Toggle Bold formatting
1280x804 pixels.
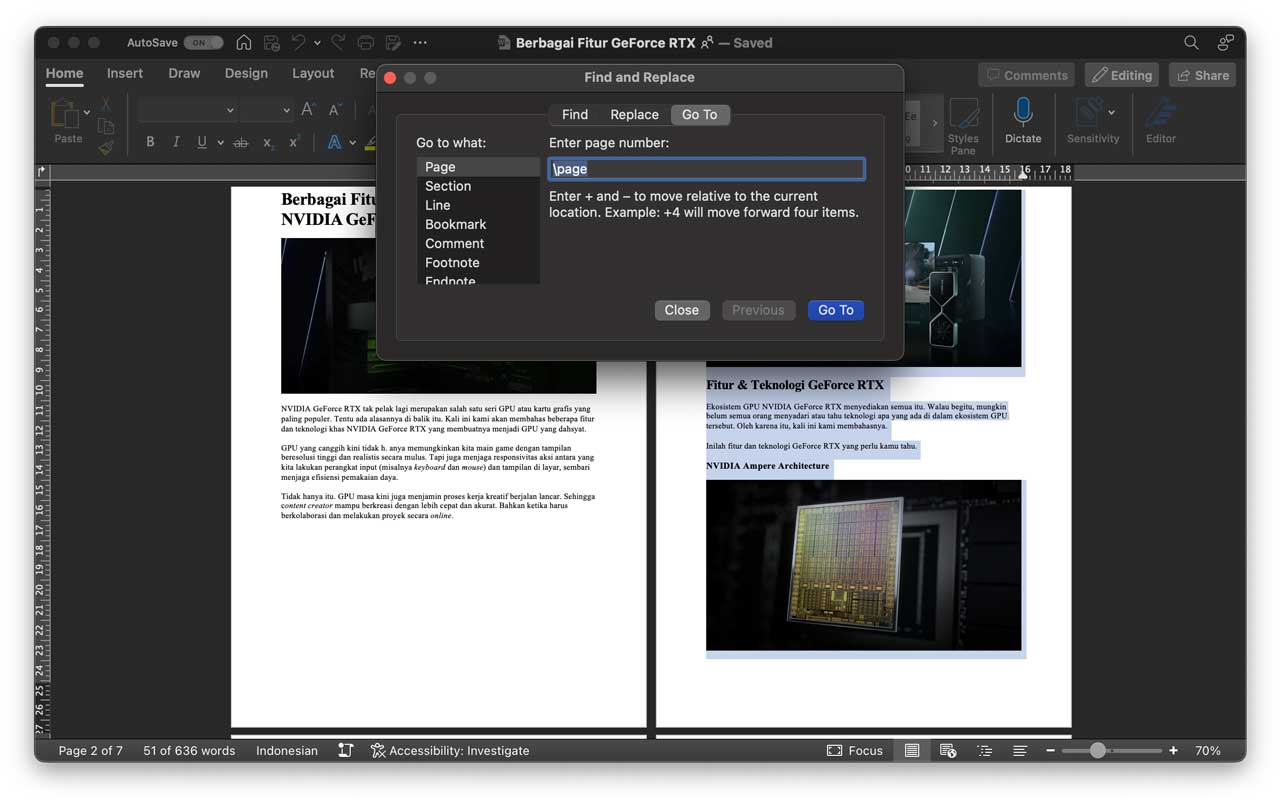[150, 142]
